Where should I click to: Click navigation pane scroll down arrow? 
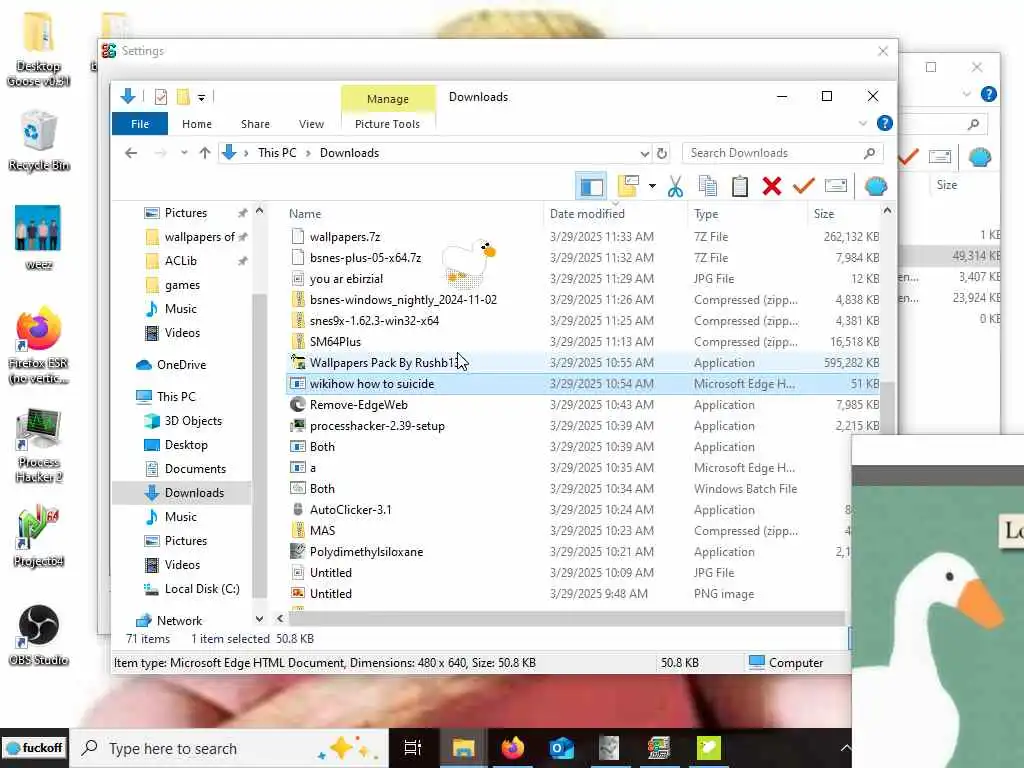(x=259, y=618)
